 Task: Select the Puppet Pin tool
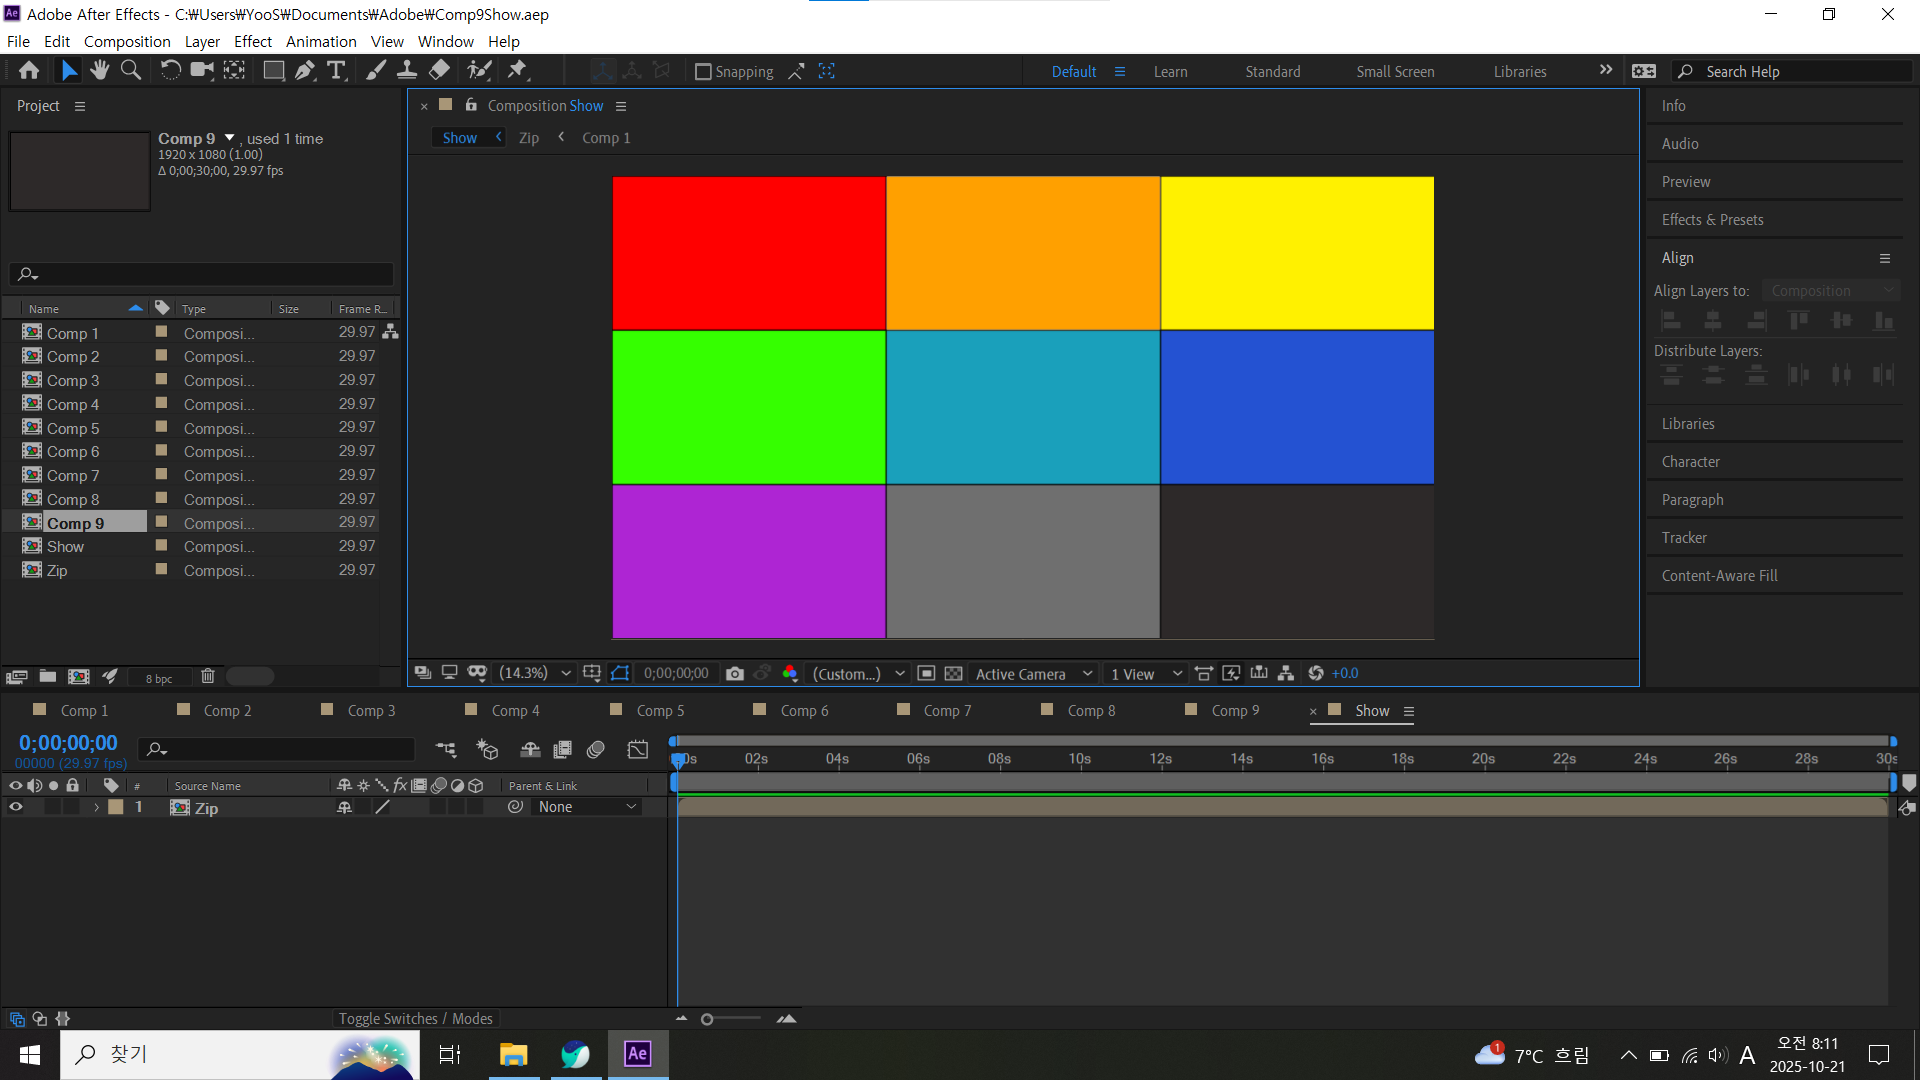517,70
